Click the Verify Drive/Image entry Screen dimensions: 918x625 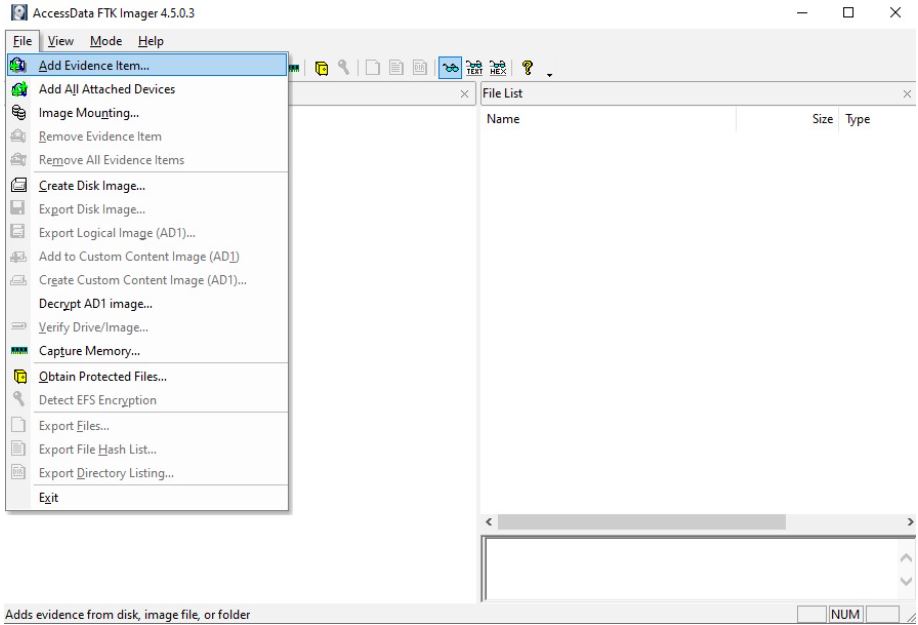[x=147, y=327]
